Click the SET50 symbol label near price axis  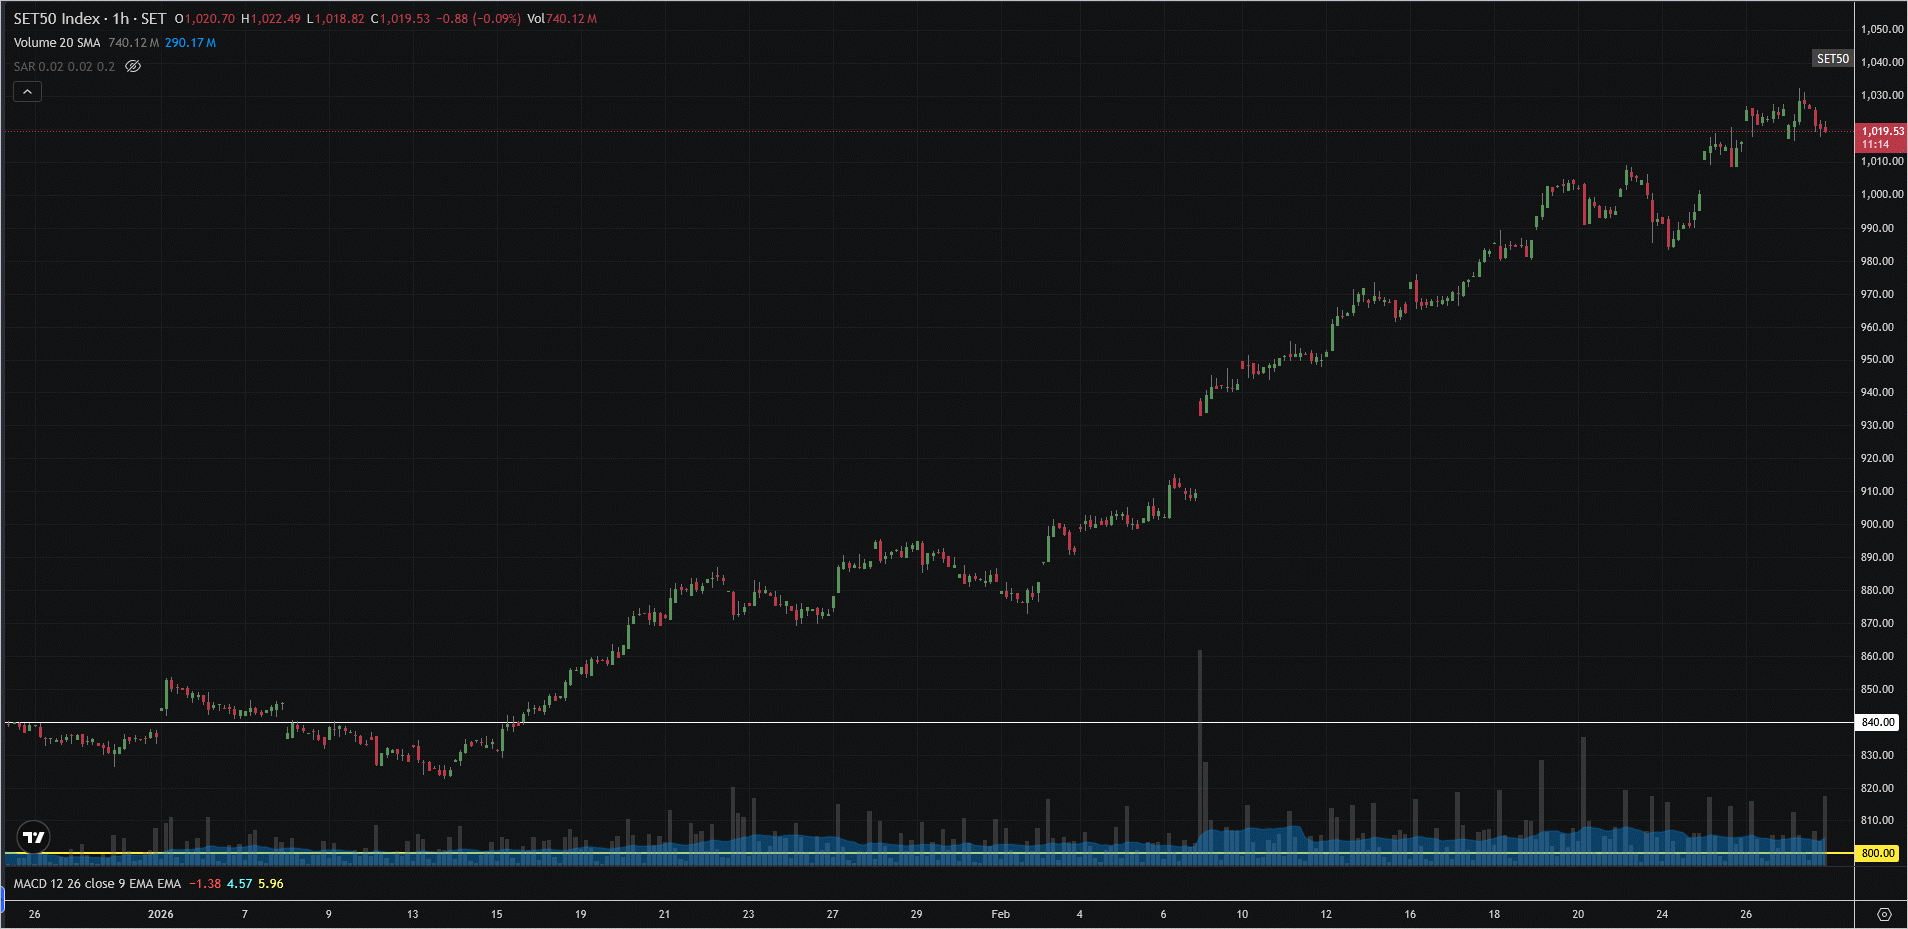click(x=1832, y=59)
